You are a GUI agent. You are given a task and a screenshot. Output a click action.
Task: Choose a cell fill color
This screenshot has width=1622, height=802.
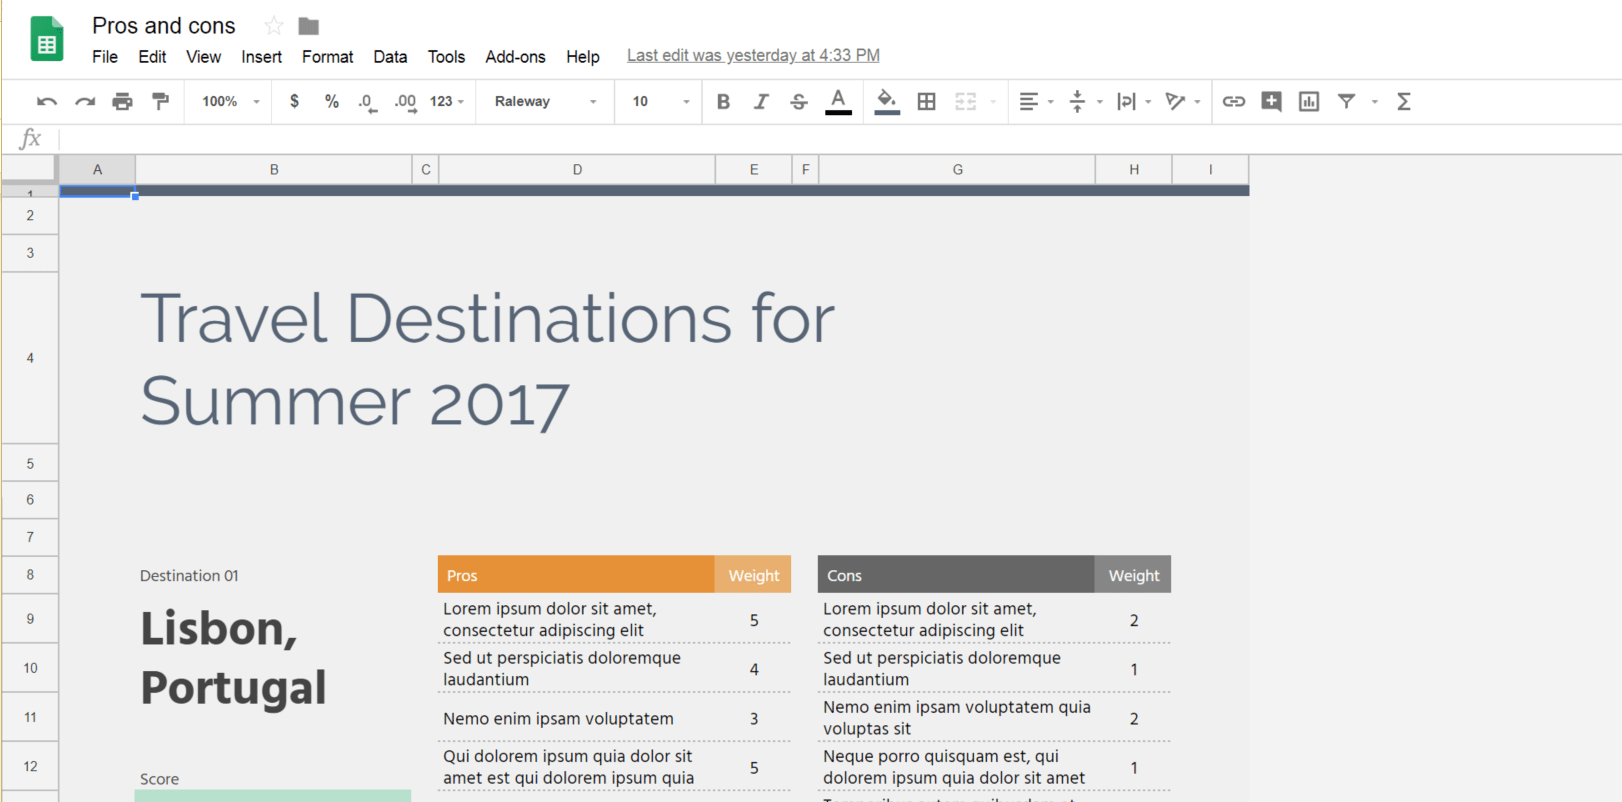point(886,101)
